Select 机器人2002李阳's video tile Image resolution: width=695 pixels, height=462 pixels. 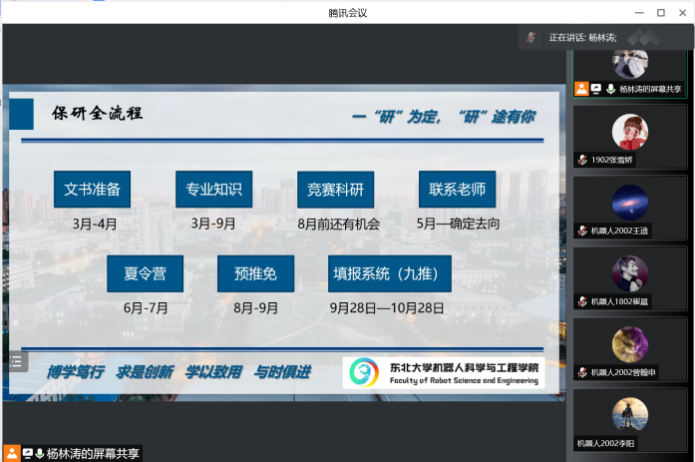pos(629,420)
